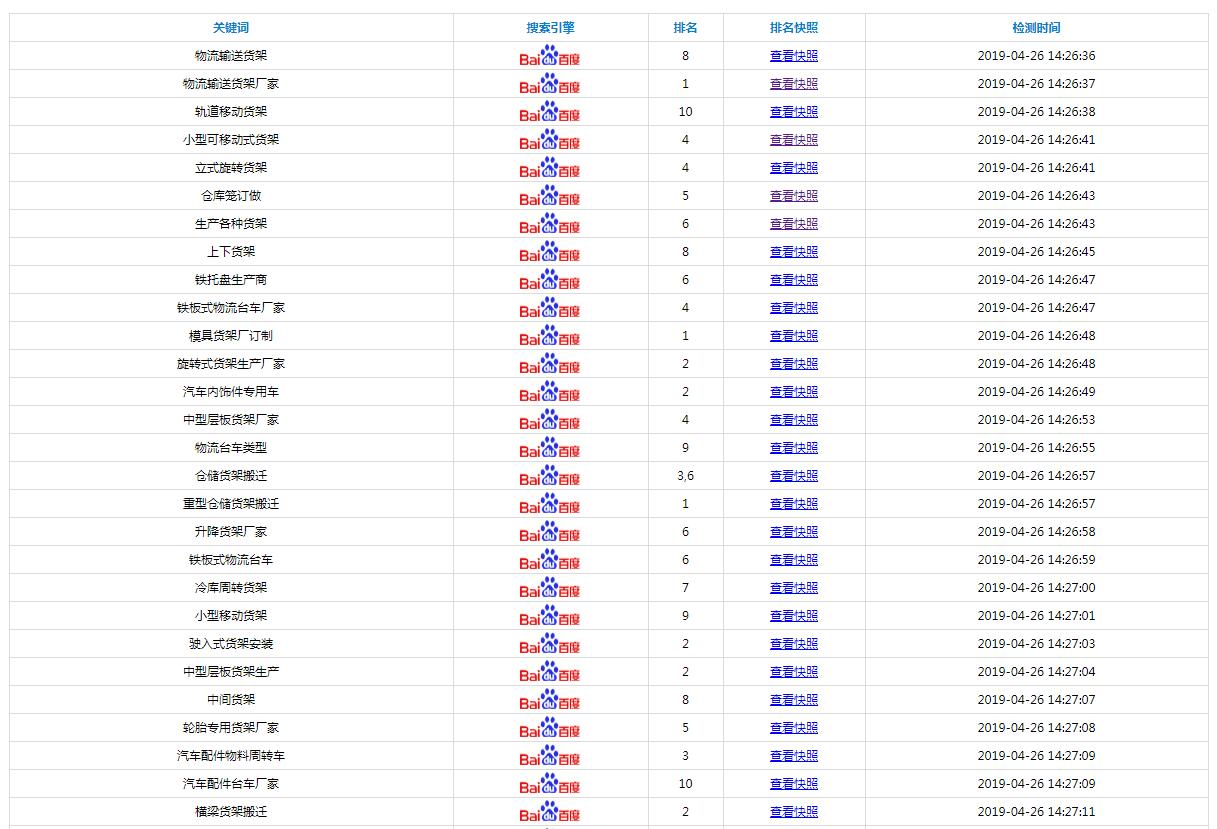Screen dimensions: 1217x829
Task: Click the keyword 铁托盘生产商
Action: [231, 280]
